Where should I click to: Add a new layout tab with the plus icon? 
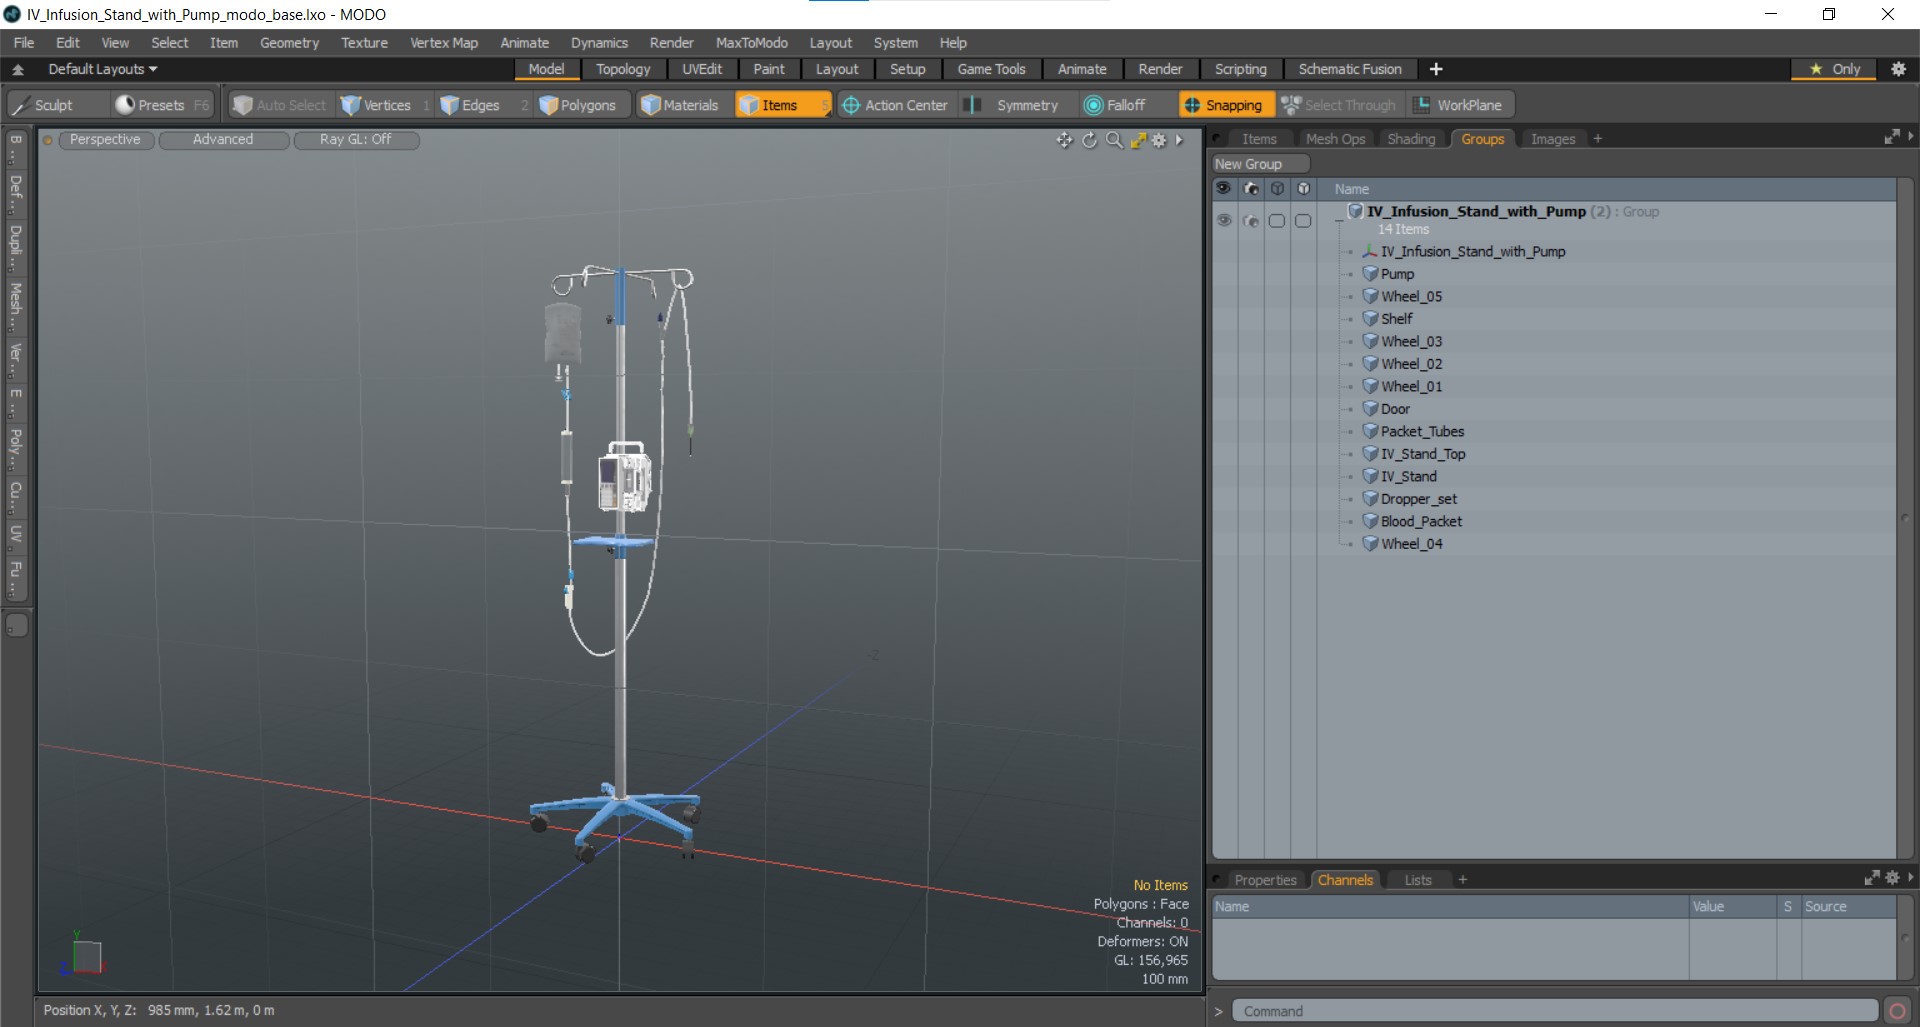1436,69
